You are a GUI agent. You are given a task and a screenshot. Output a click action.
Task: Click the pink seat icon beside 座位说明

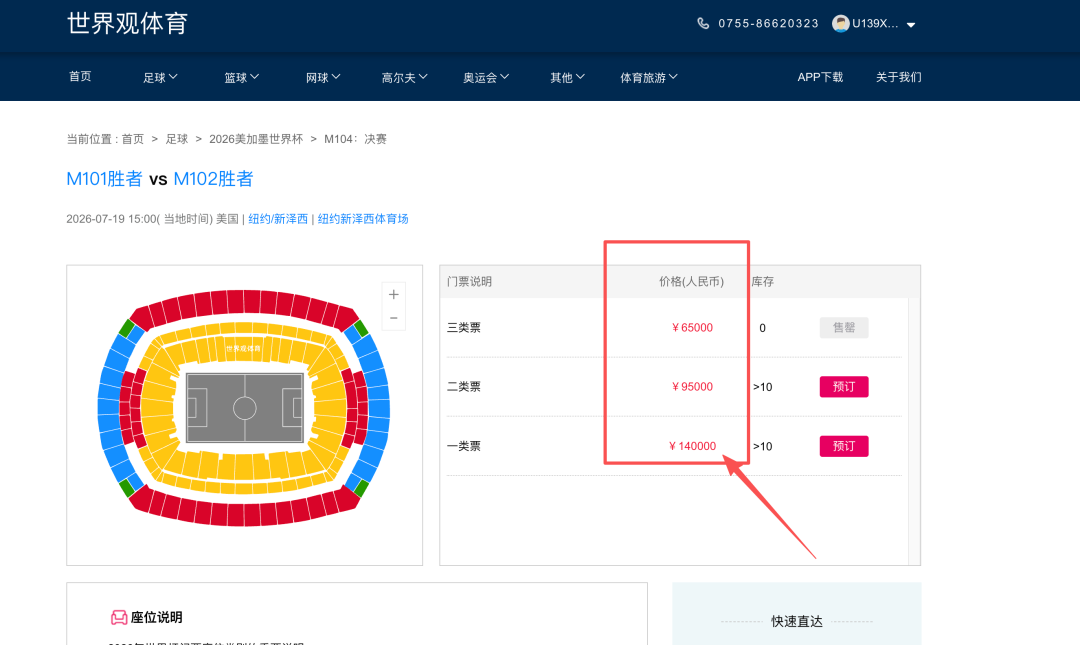pos(119,618)
